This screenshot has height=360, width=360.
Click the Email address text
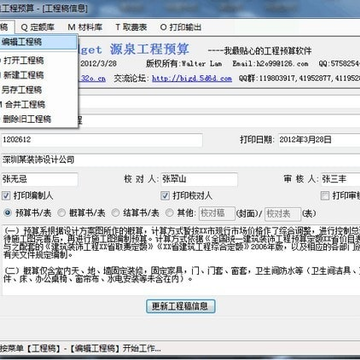(270, 64)
